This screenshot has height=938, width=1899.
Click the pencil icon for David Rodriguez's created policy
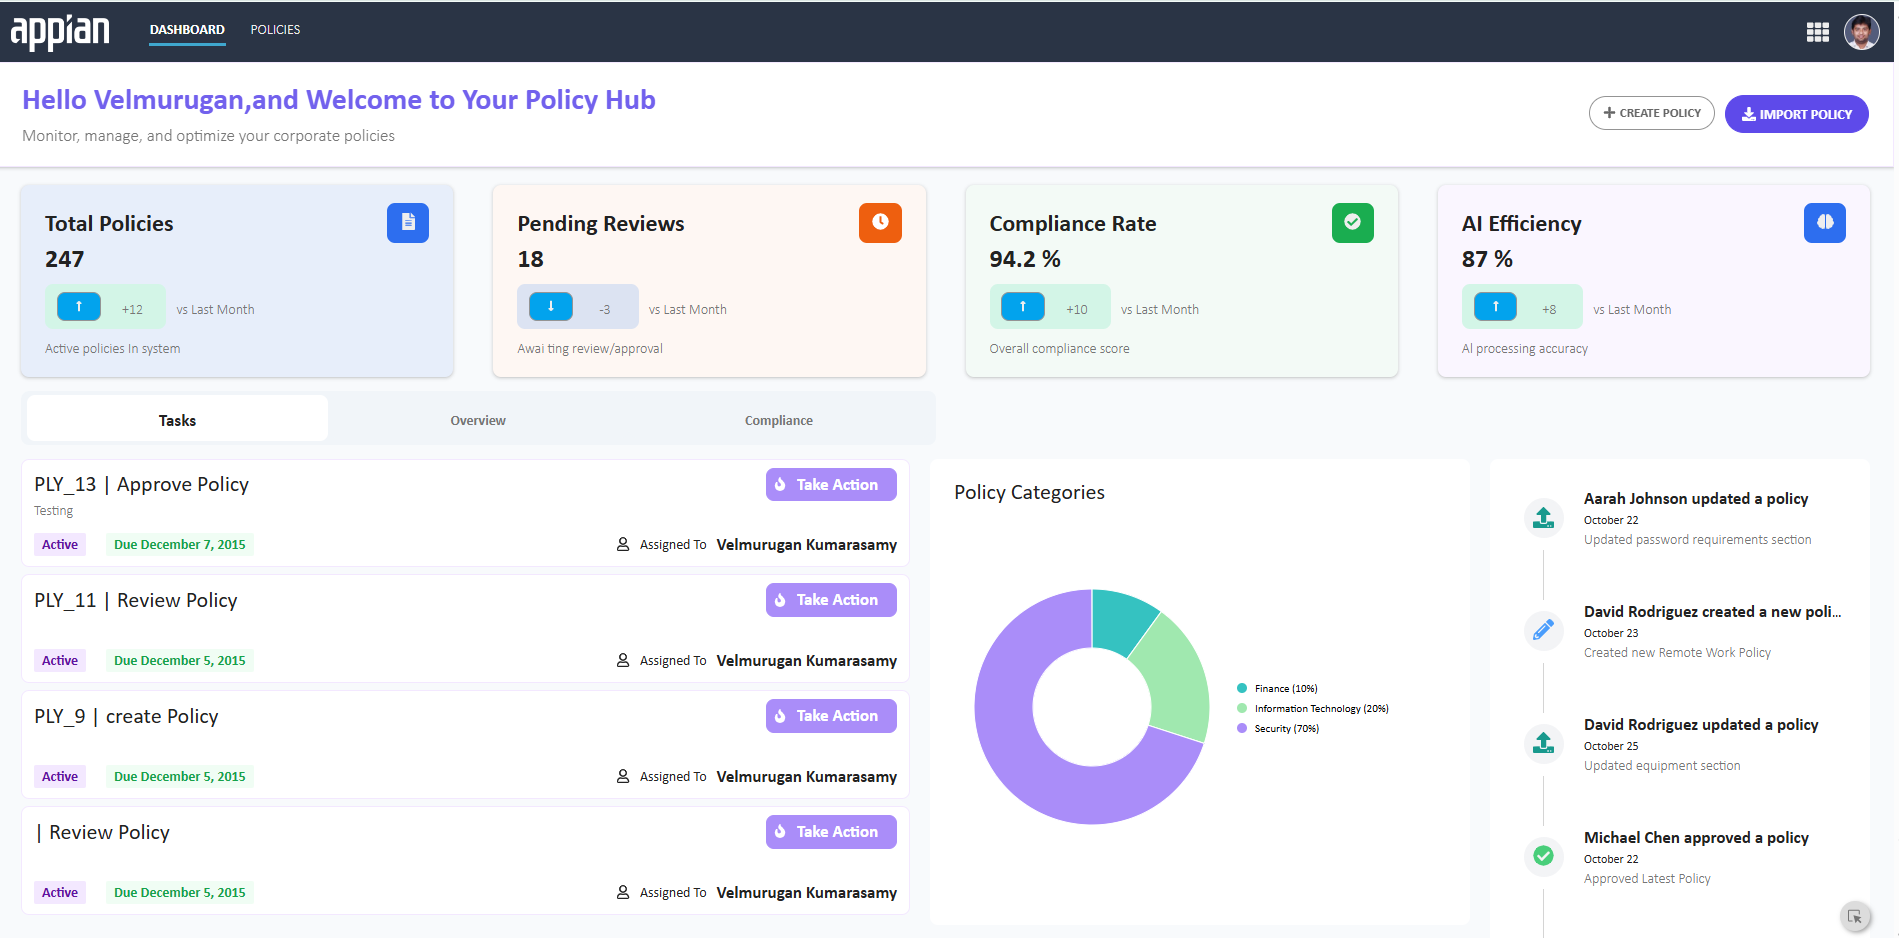click(x=1543, y=630)
